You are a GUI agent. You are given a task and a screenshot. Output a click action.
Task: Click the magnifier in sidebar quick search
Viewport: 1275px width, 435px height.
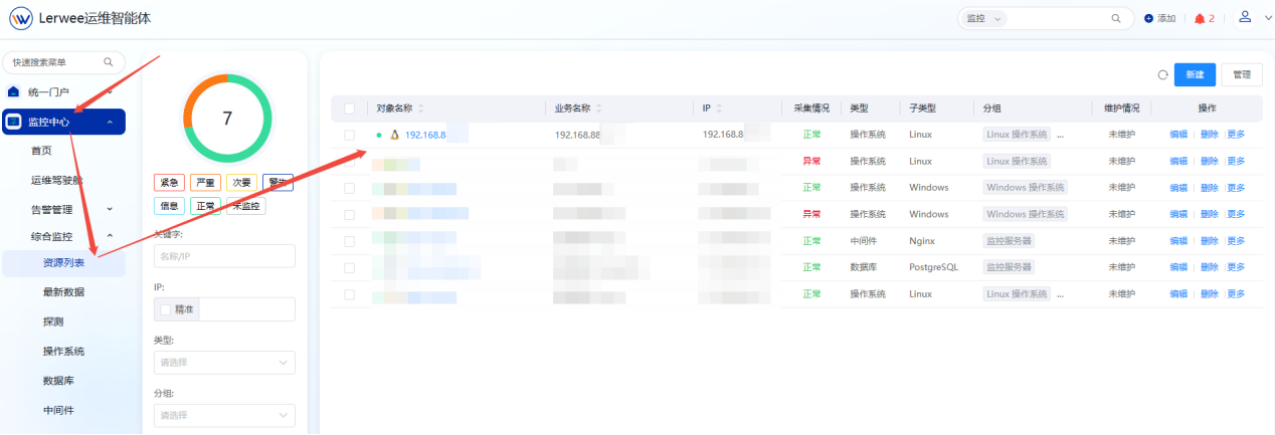[x=108, y=62]
